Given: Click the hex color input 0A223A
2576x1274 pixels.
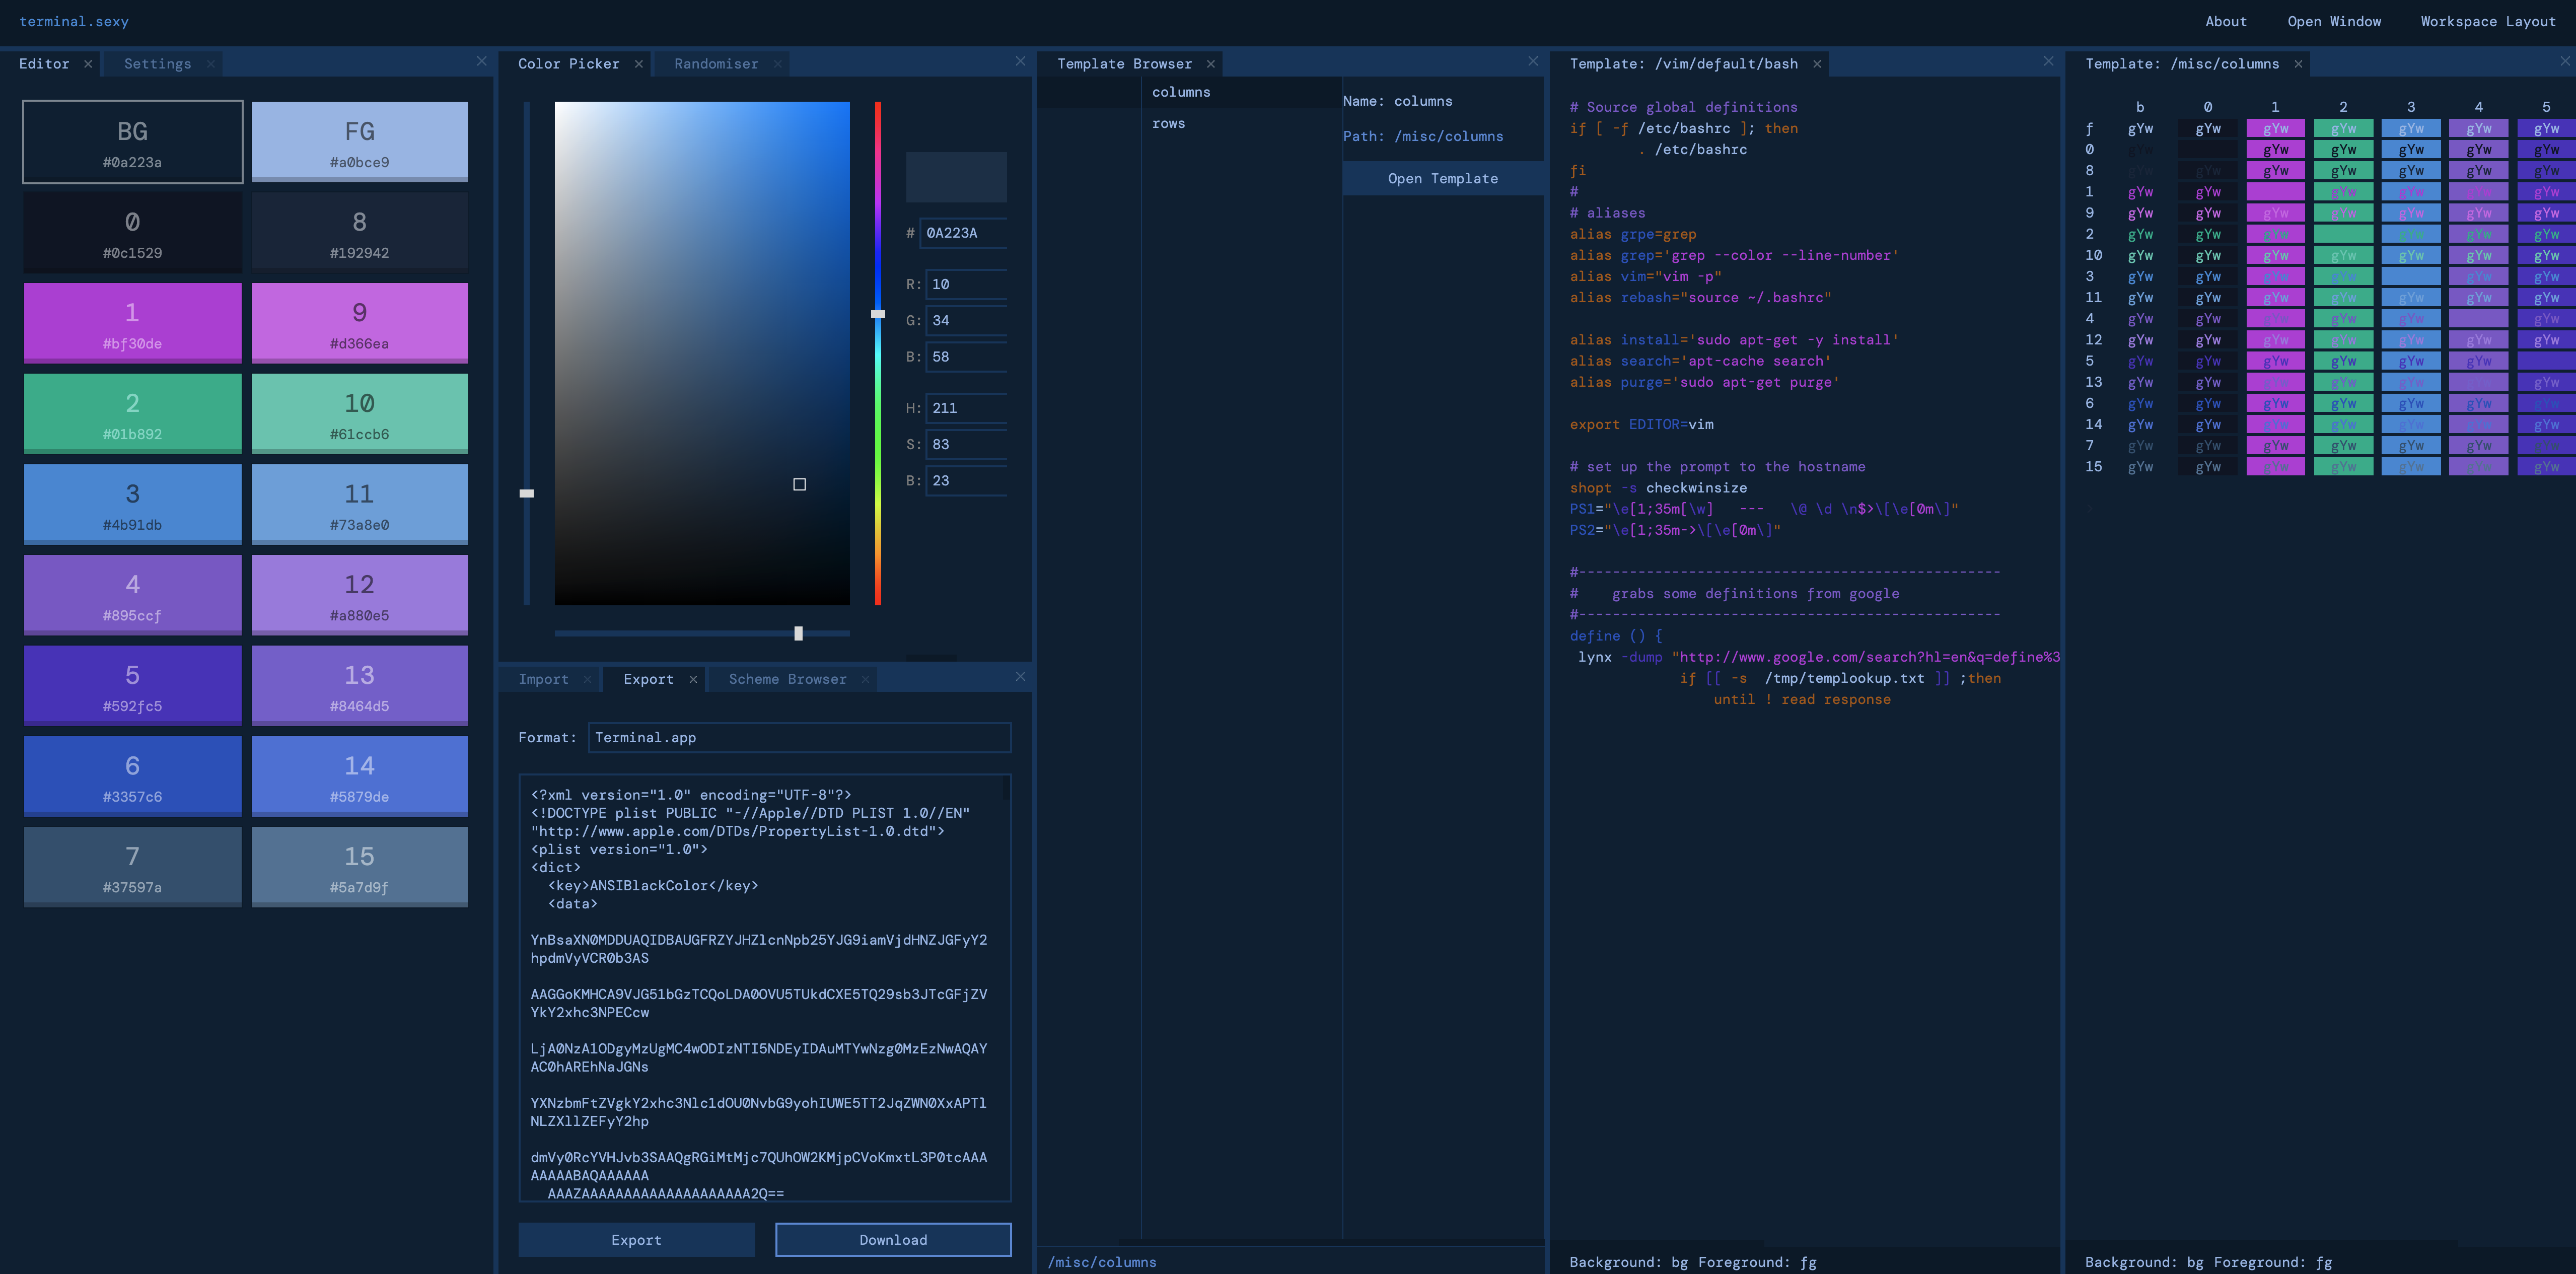Looking at the screenshot, I should tap(963, 233).
